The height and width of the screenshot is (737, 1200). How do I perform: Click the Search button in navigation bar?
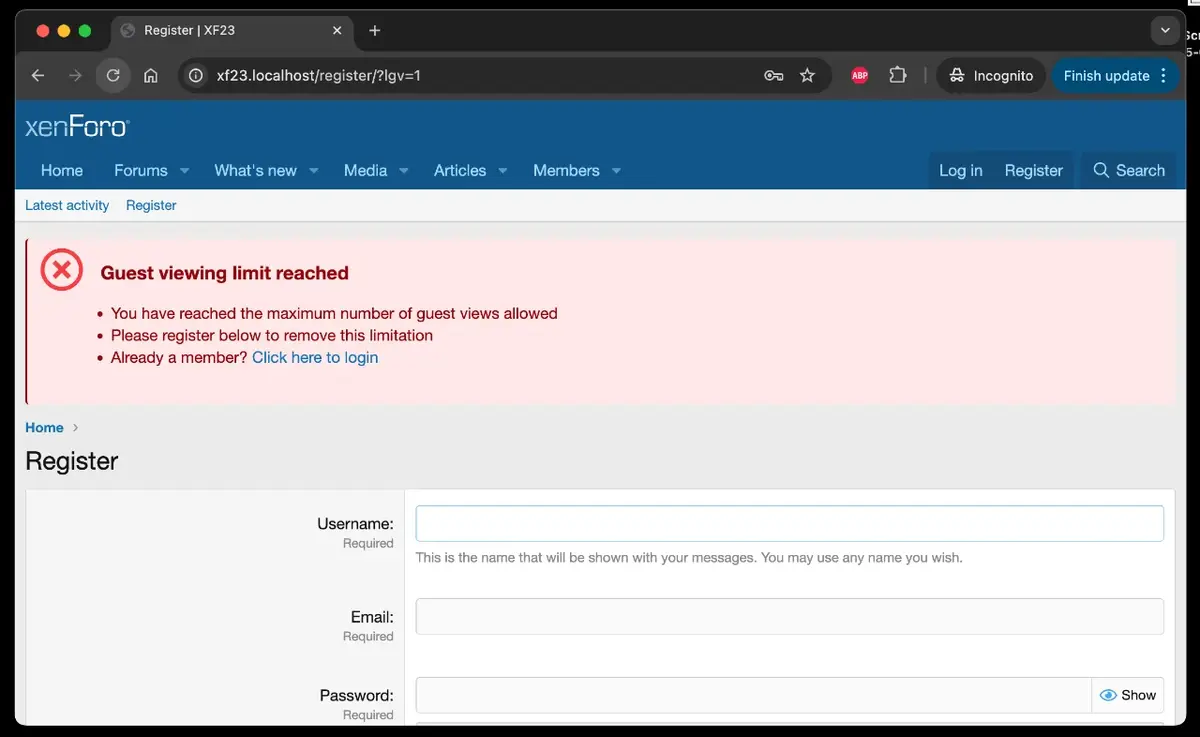(1129, 171)
